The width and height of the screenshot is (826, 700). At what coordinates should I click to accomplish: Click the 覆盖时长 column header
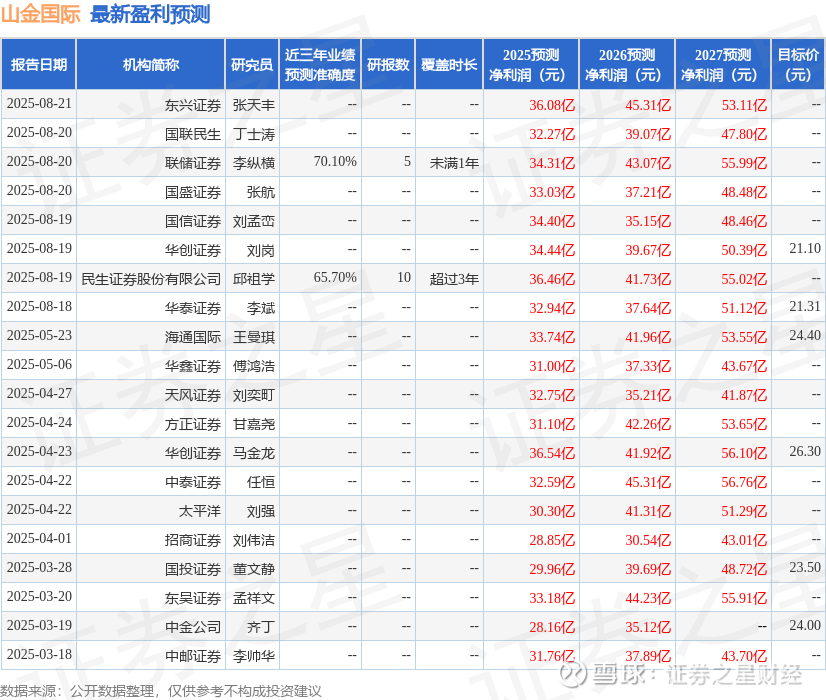pos(449,64)
